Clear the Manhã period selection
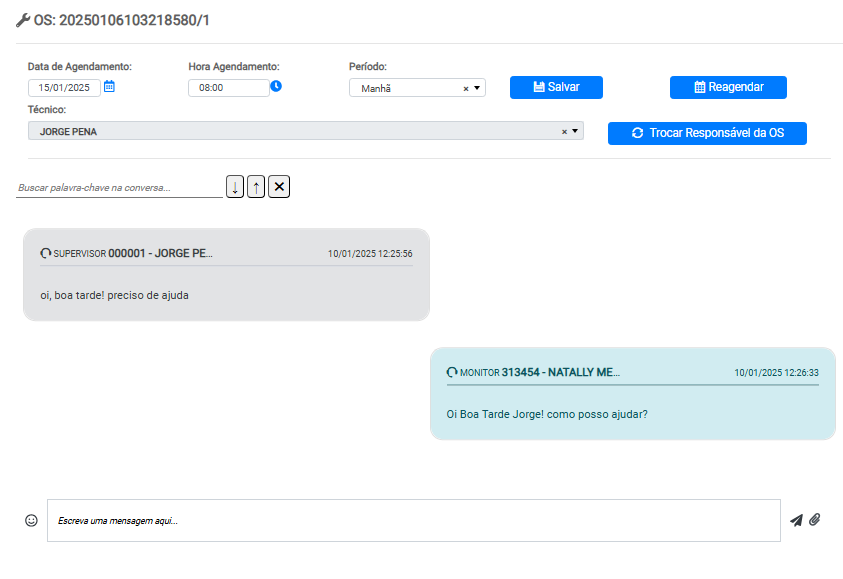 coord(465,88)
